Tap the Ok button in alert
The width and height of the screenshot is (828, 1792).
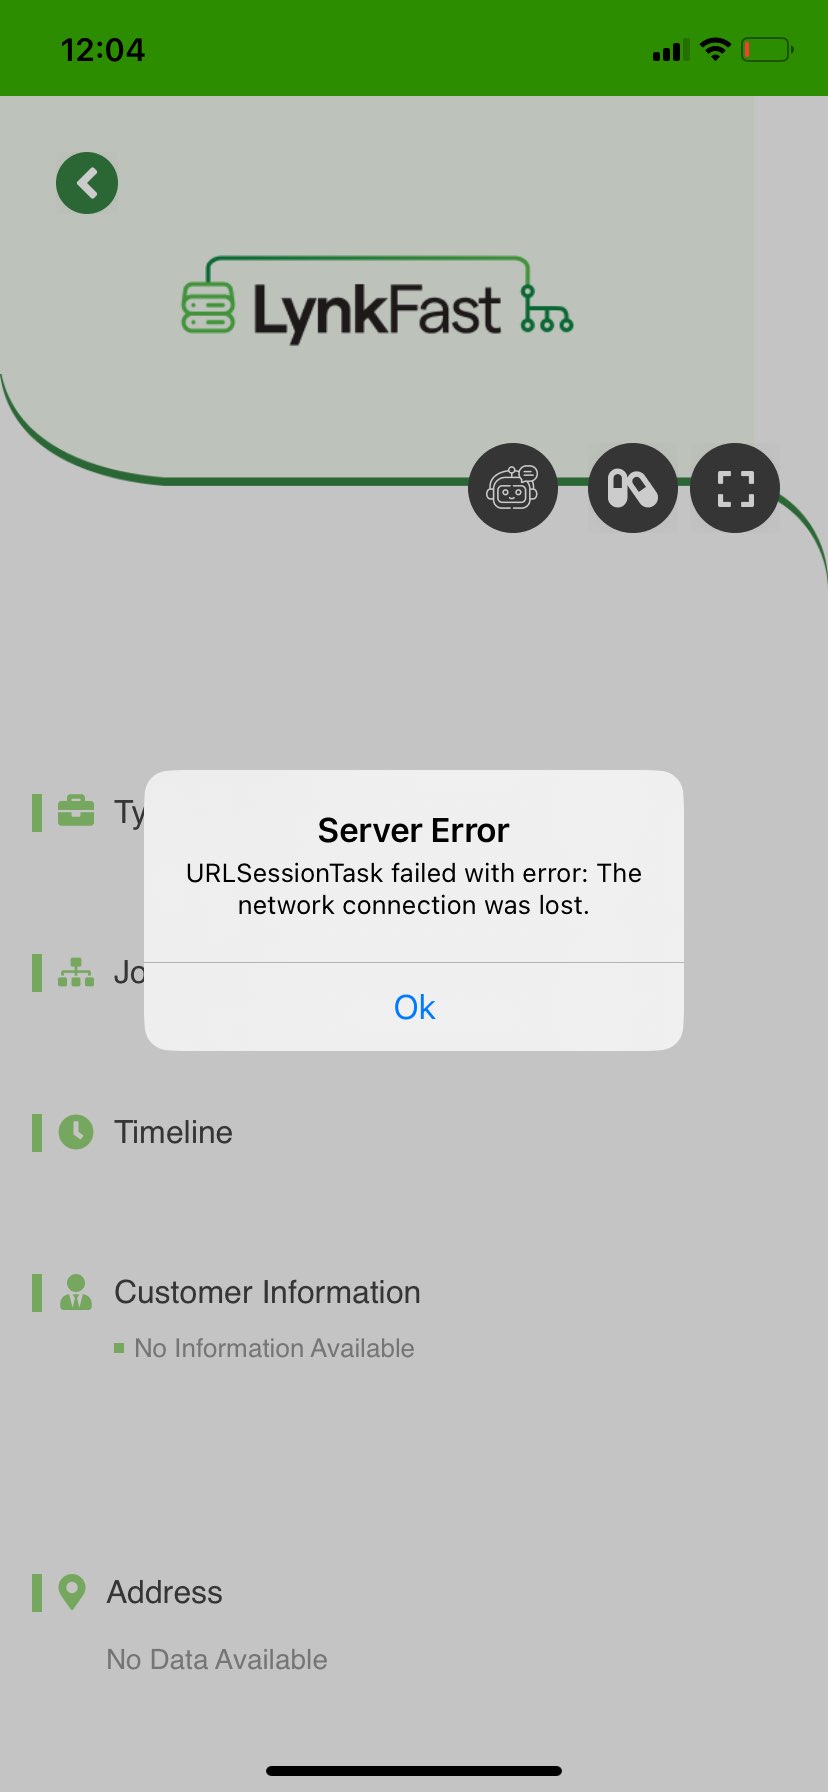[414, 1007]
